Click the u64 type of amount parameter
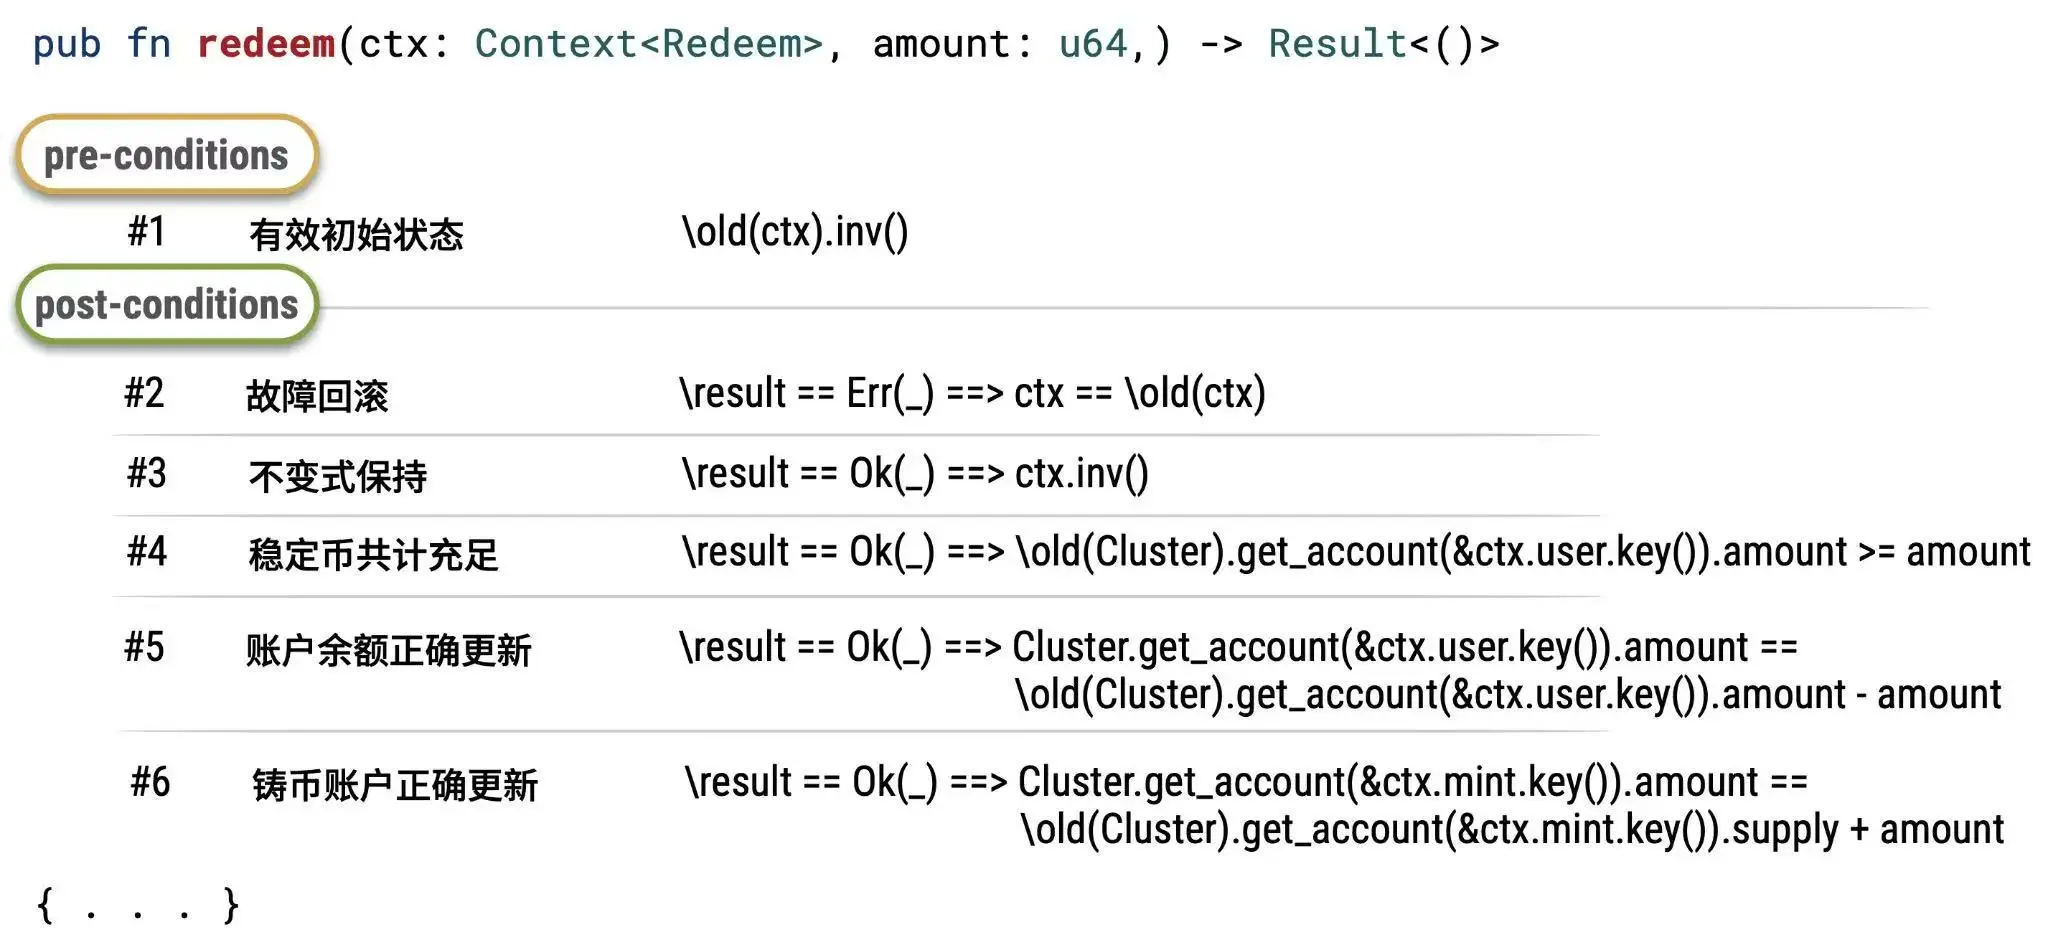This screenshot has height=944, width=2048. [1093, 44]
